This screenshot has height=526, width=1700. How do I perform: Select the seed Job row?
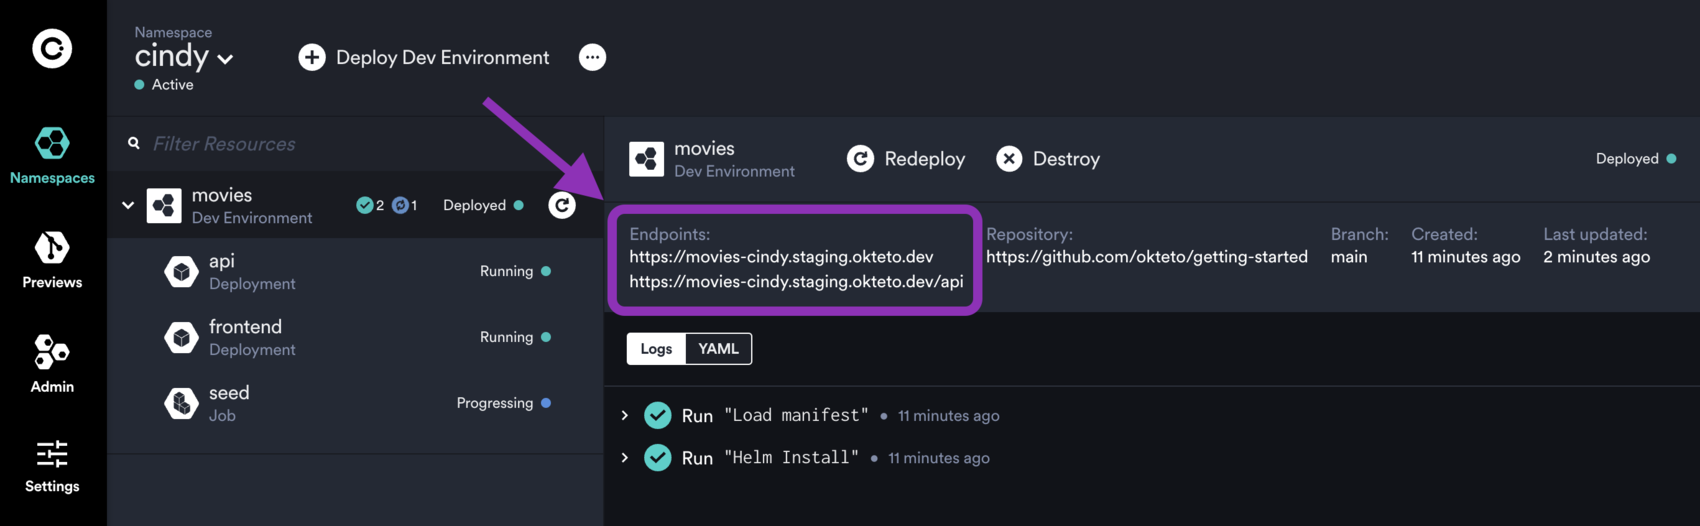point(355,403)
